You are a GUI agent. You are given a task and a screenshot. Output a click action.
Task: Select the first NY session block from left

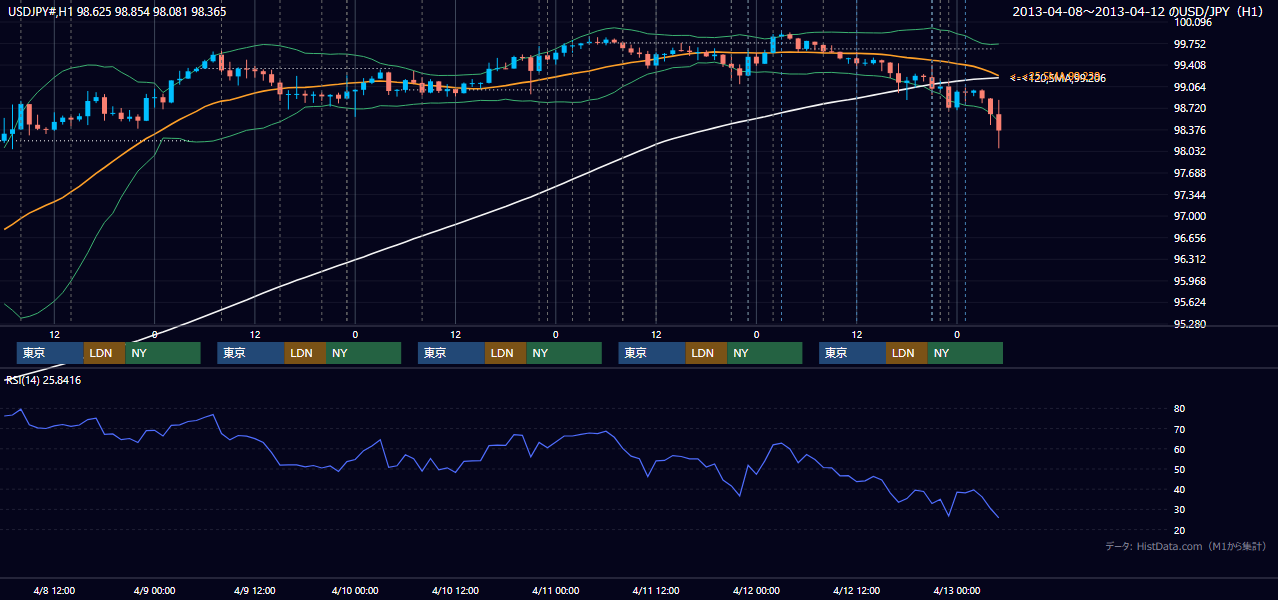[163, 353]
